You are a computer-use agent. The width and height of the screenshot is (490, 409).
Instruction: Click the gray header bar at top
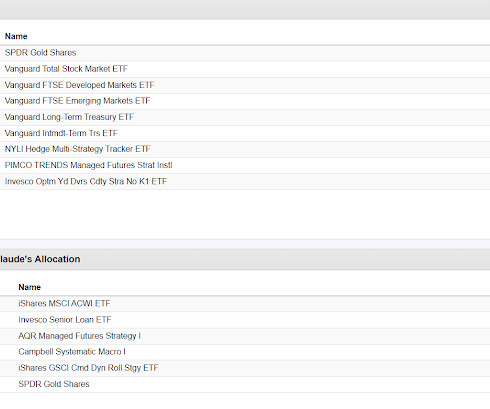pos(245,9)
